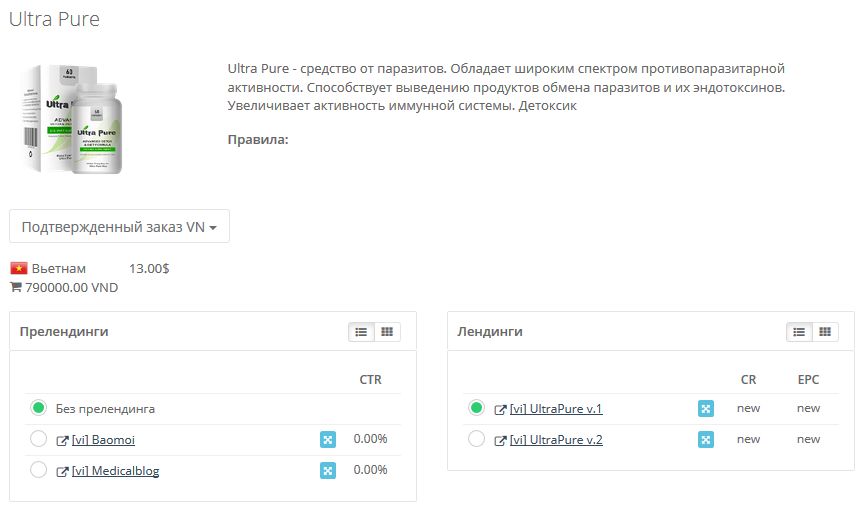Switch Прелендинги panel to grid view
This screenshot has width=859, height=508.
pos(387,332)
